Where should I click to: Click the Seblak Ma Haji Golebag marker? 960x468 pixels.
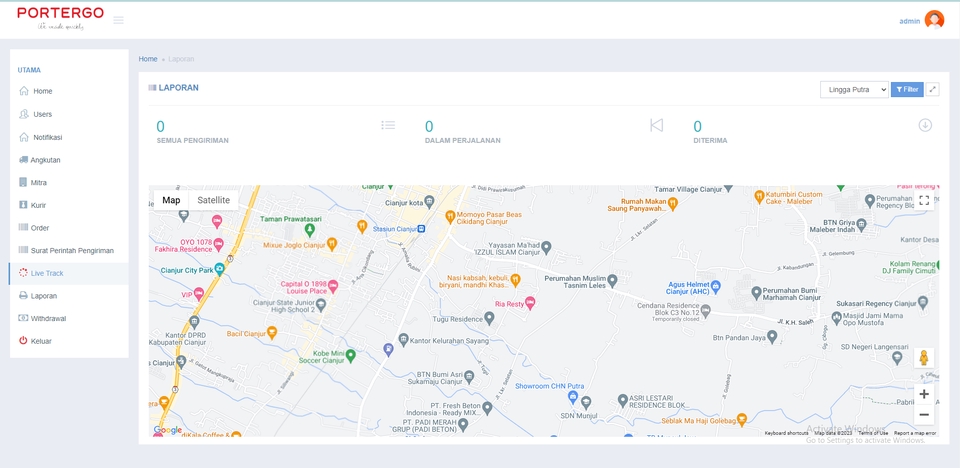point(742,420)
